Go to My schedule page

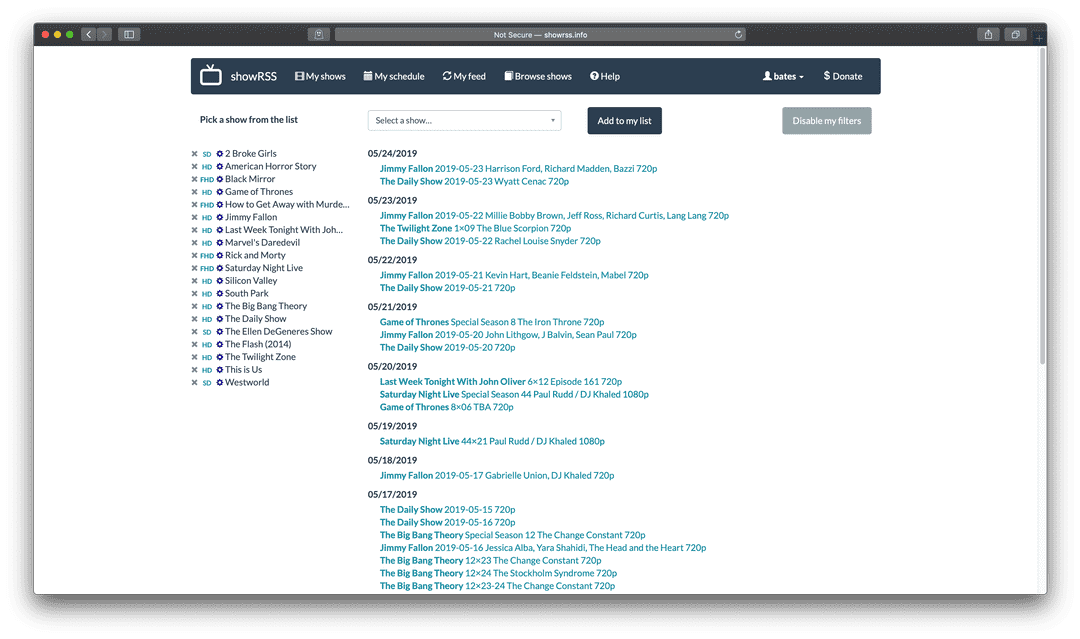coord(394,76)
